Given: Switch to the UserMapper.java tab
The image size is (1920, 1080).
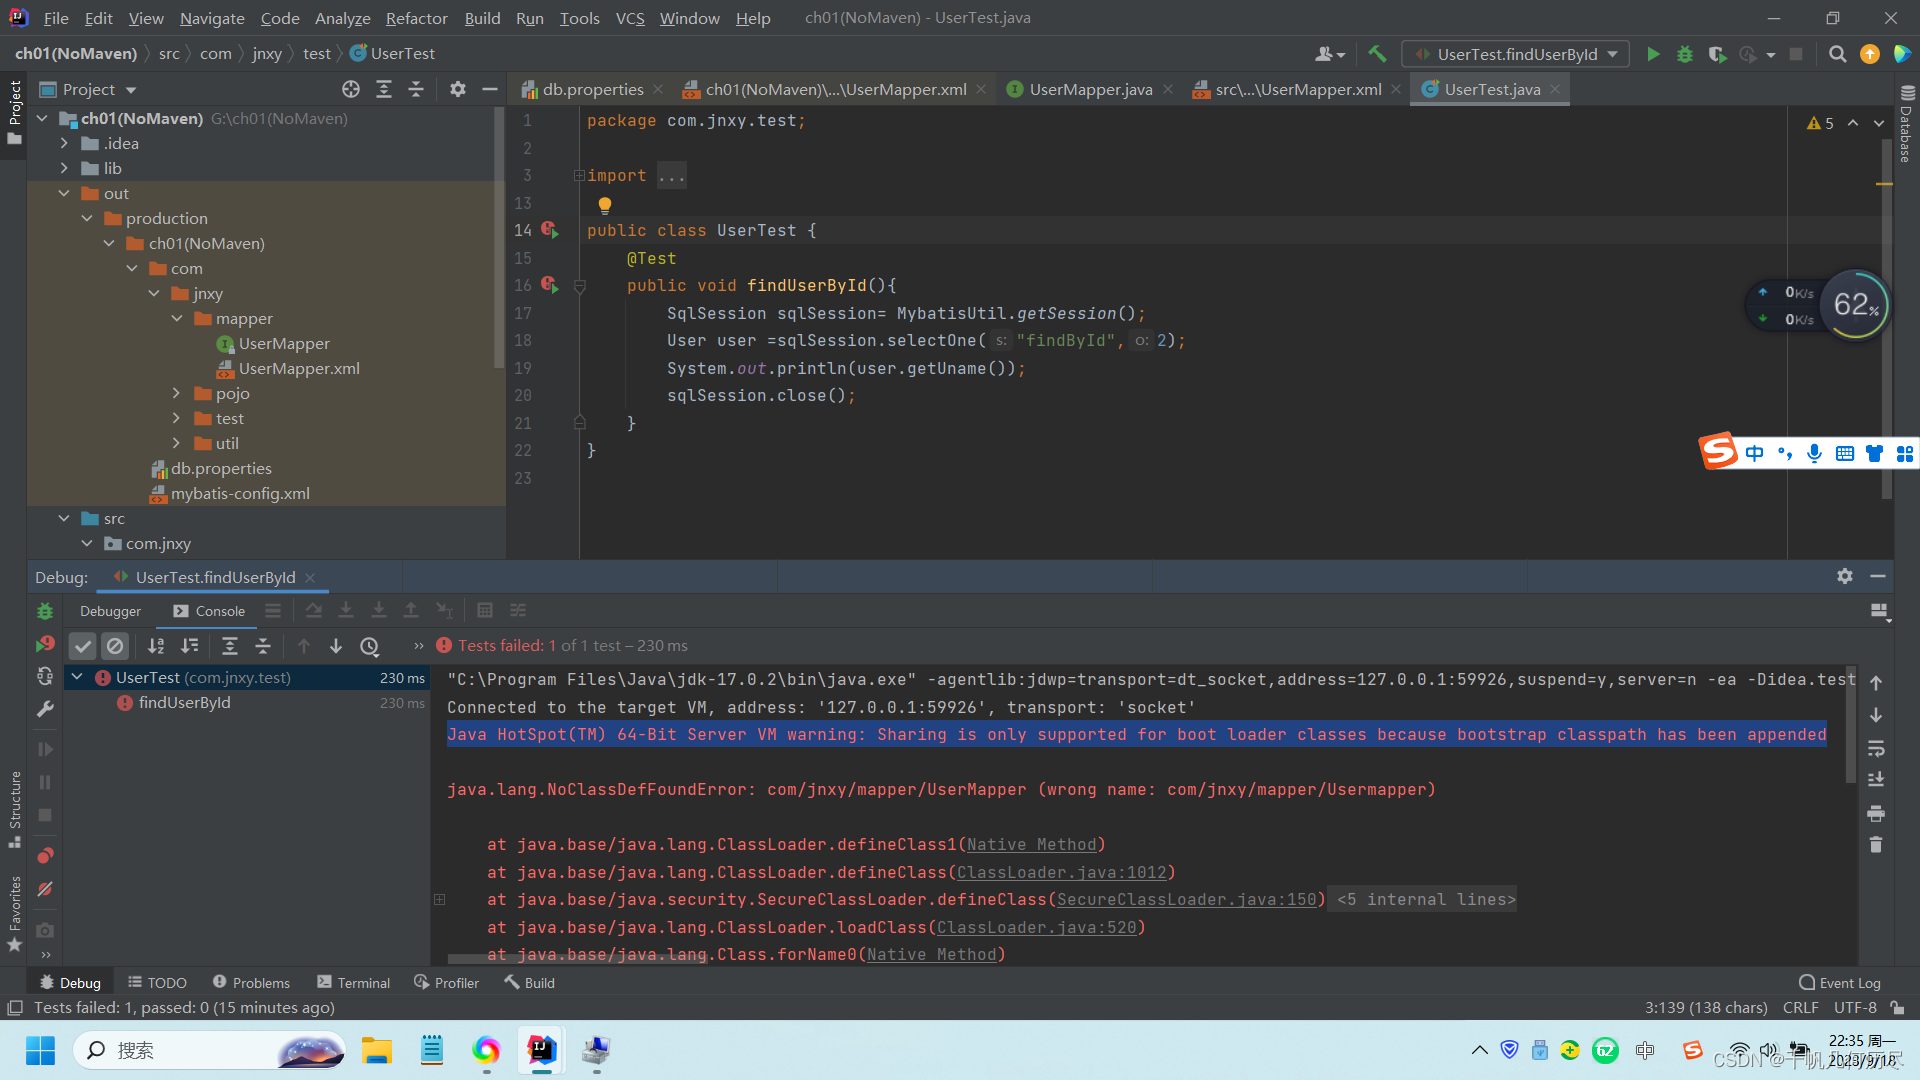Looking at the screenshot, I should 1089,89.
